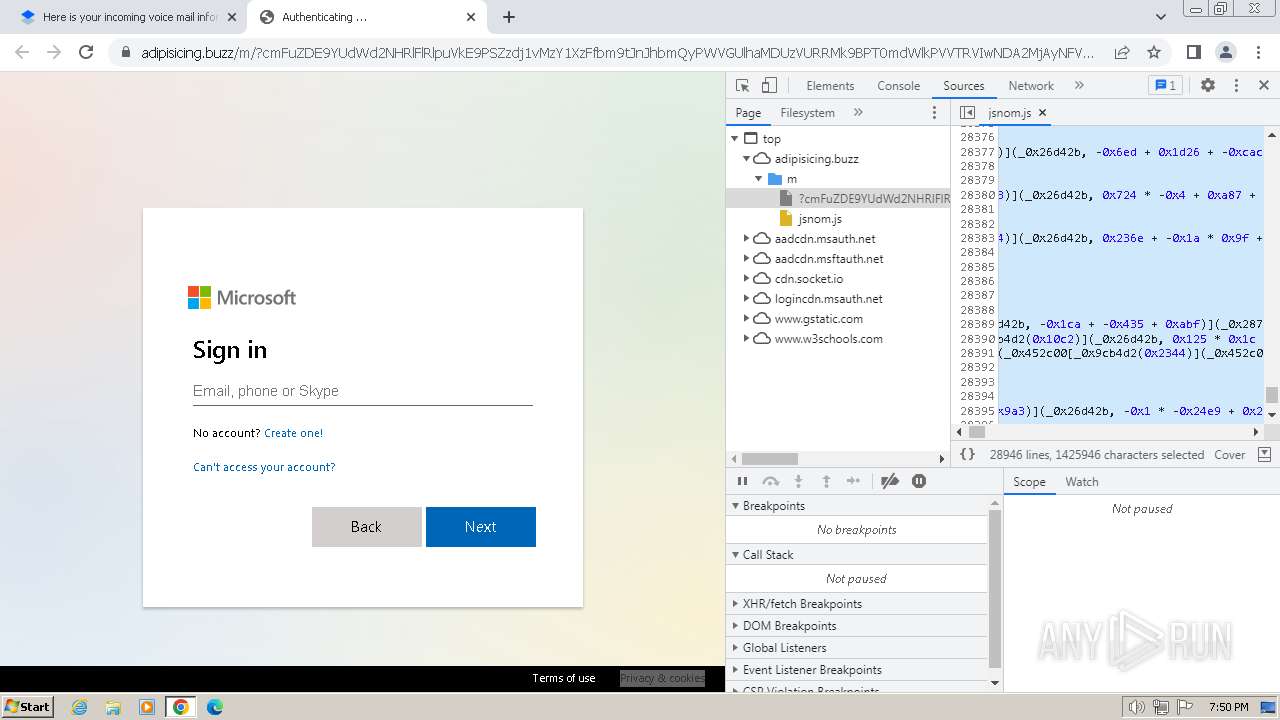Click the lock icon in address bar
Image resolution: width=1280 pixels, height=720 pixels.
[x=126, y=53]
